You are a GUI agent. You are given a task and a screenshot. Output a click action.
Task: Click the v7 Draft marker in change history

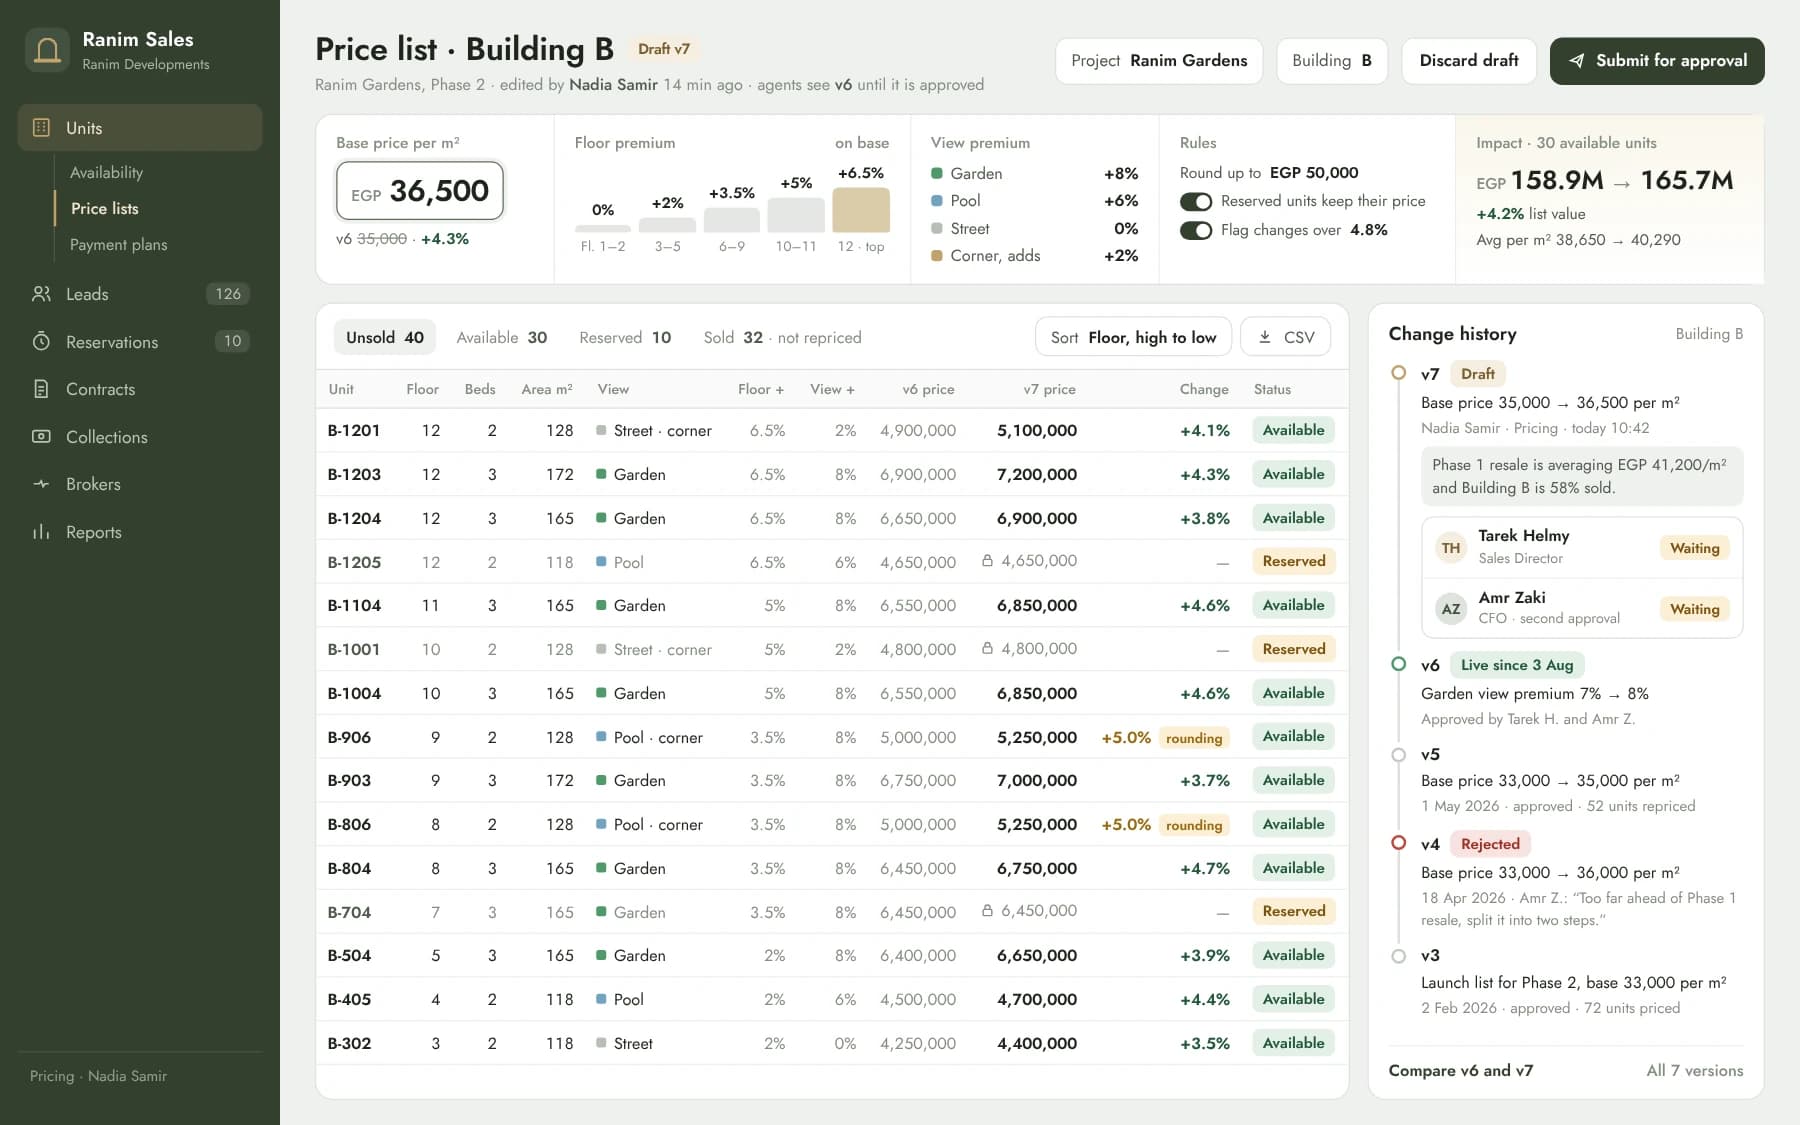(x=1399, y=373)
